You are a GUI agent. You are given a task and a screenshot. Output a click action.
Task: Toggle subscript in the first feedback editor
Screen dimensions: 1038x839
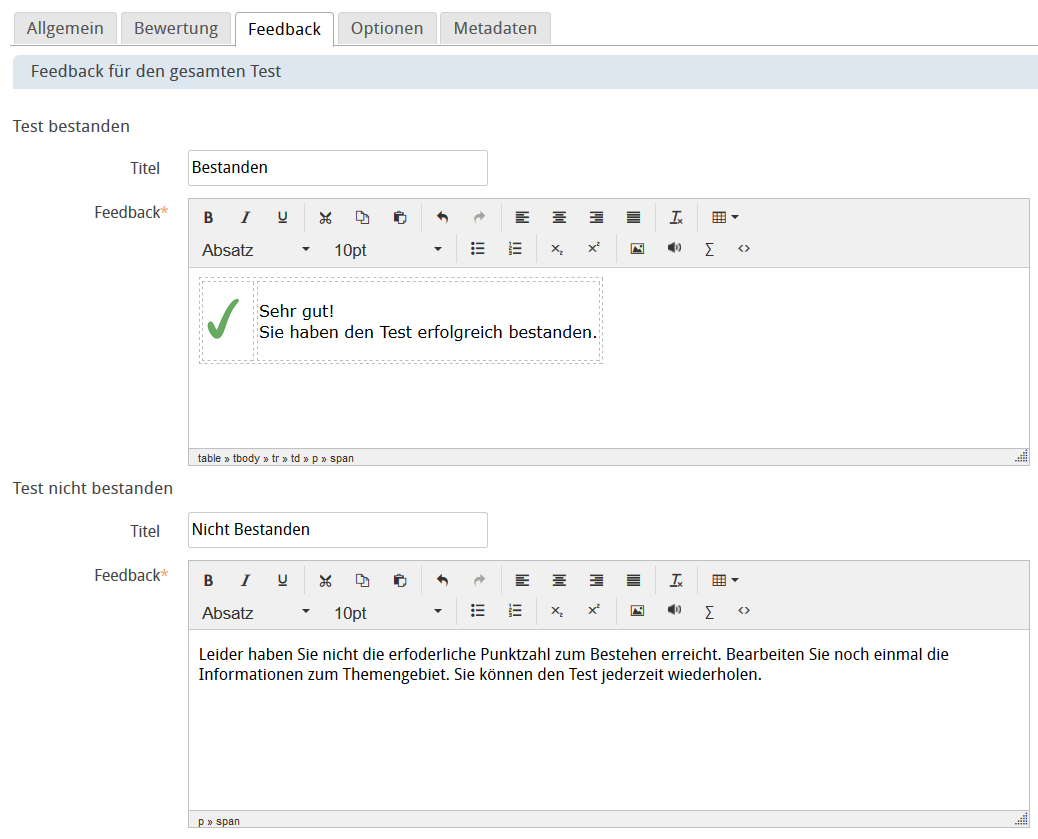557,249
